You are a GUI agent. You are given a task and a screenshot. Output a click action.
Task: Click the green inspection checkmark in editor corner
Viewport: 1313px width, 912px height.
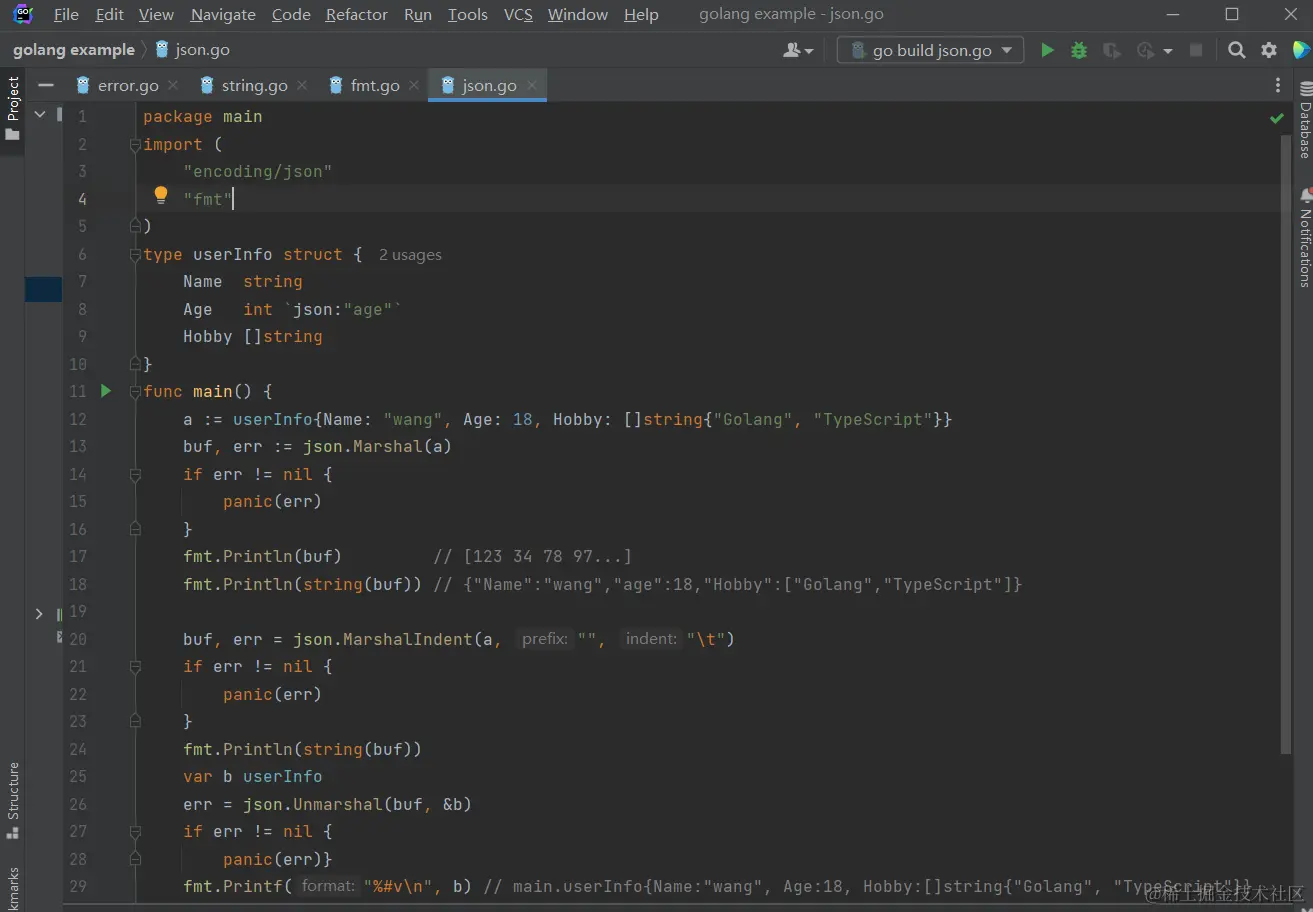click(1277, 118)
